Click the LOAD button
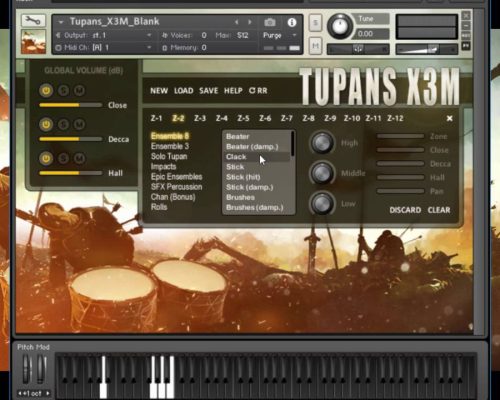The width and height of the screenshot is (500, 400). 184,91
